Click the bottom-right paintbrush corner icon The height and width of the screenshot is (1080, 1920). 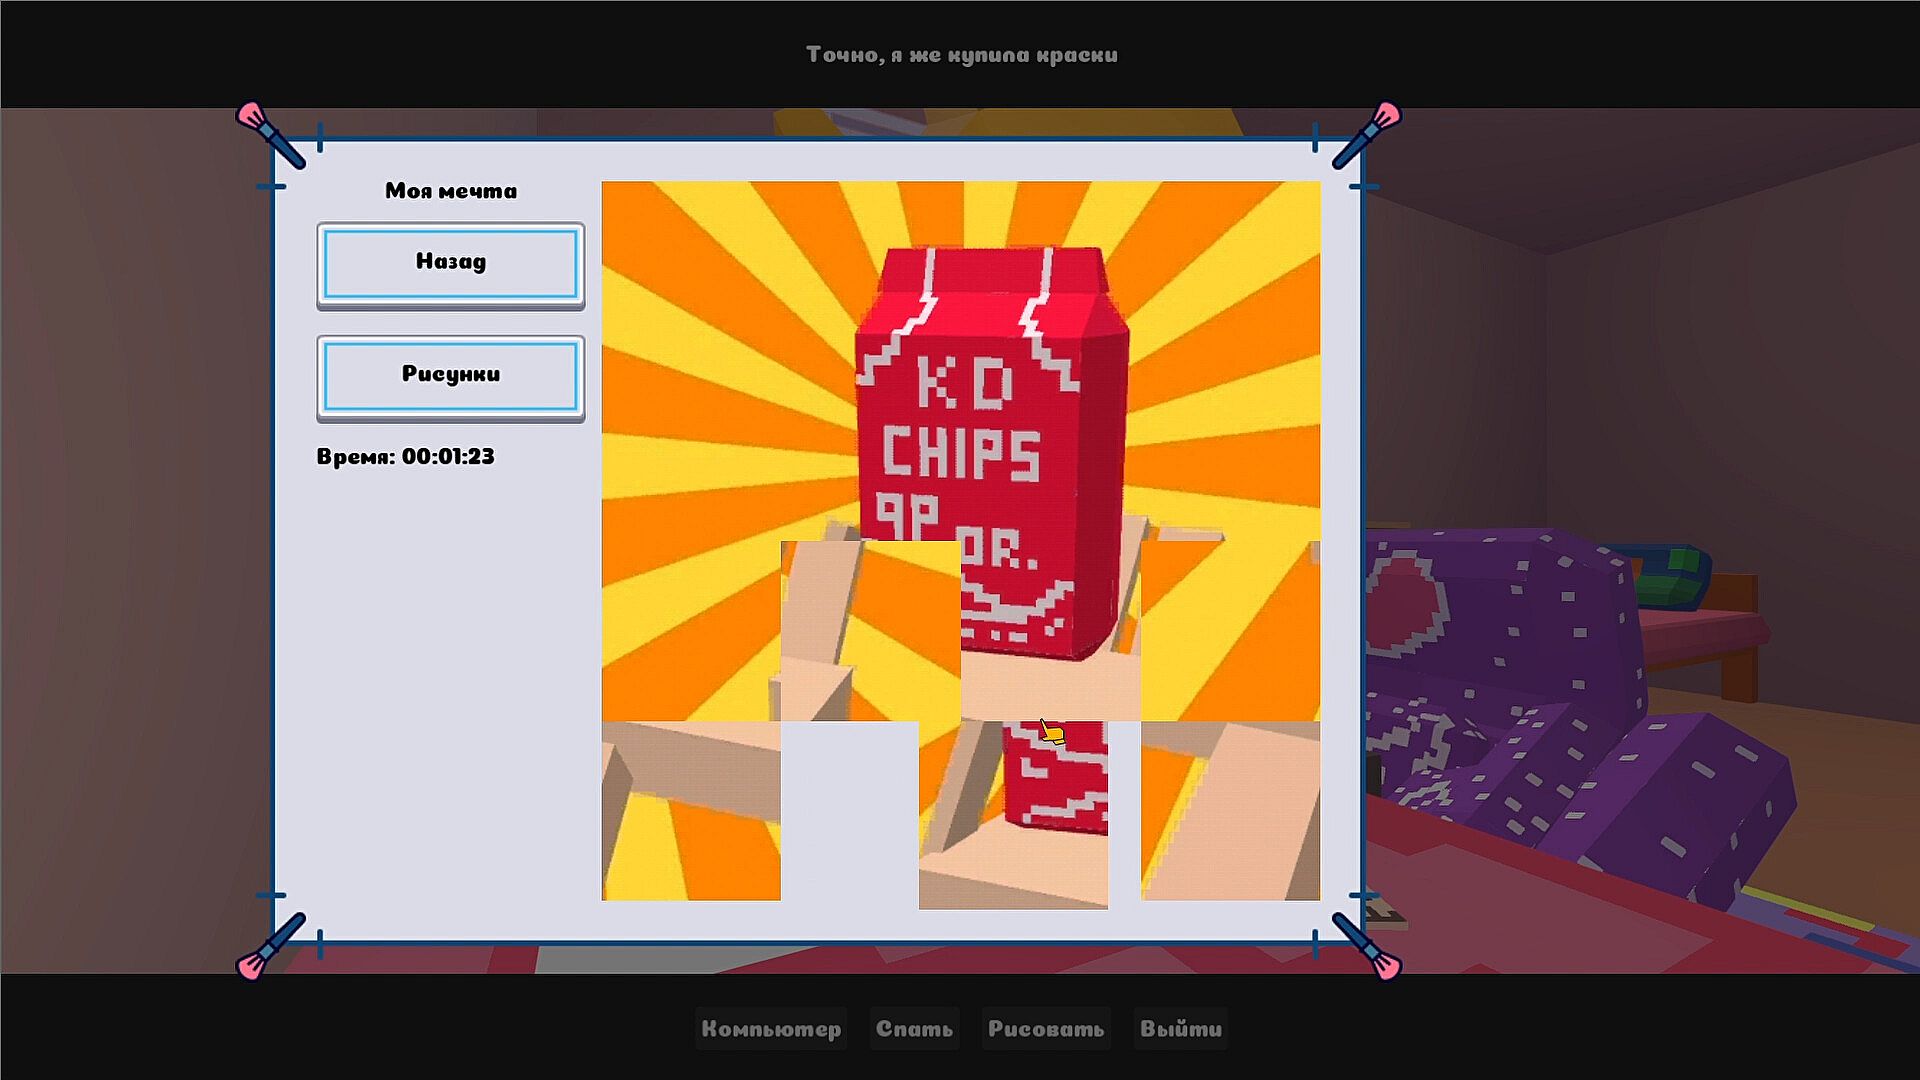point(1368,947)
